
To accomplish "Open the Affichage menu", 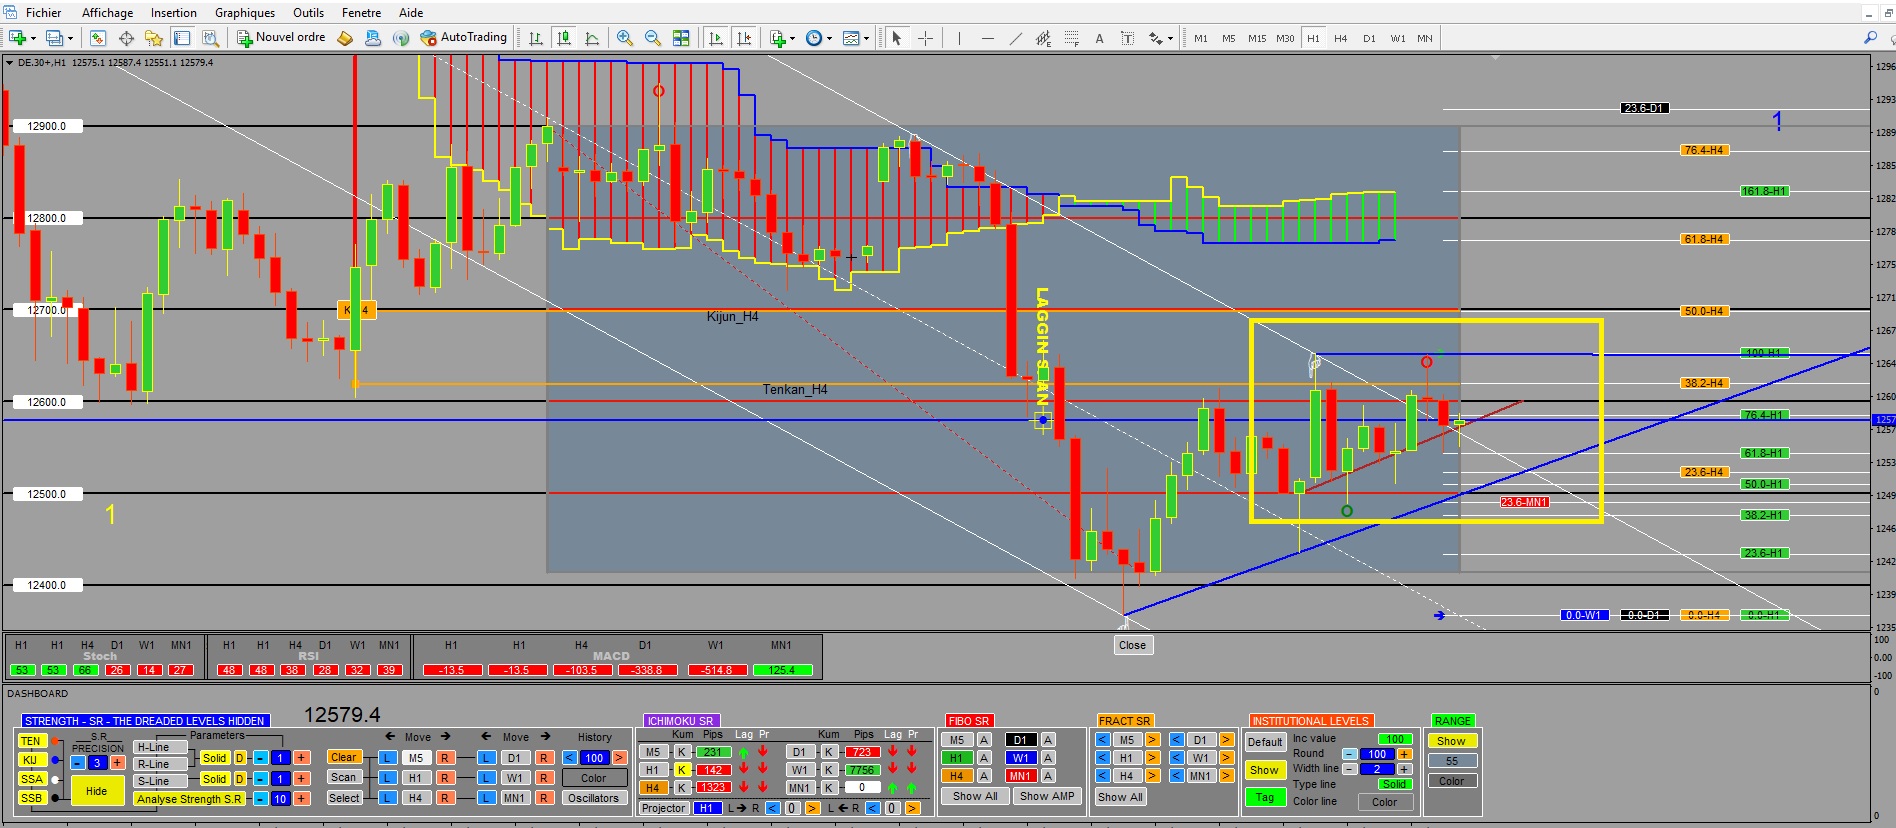I will coord(107,13).
